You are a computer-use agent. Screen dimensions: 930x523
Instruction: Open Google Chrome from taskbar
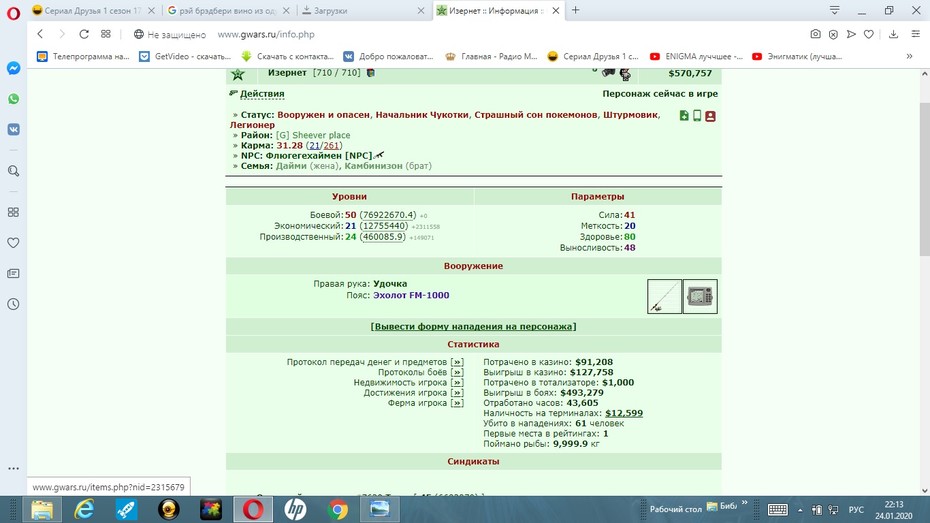tap(337, 509)
